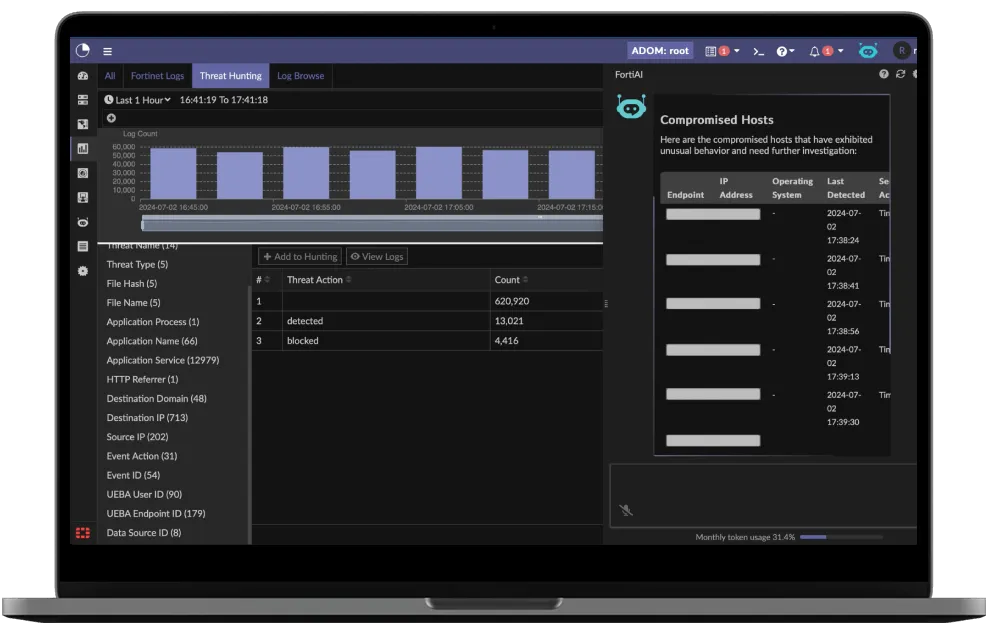The image size is (986, 637).
Task: Select the File Name (5) field
Action: pyautogui.click(x=133, y=303)
